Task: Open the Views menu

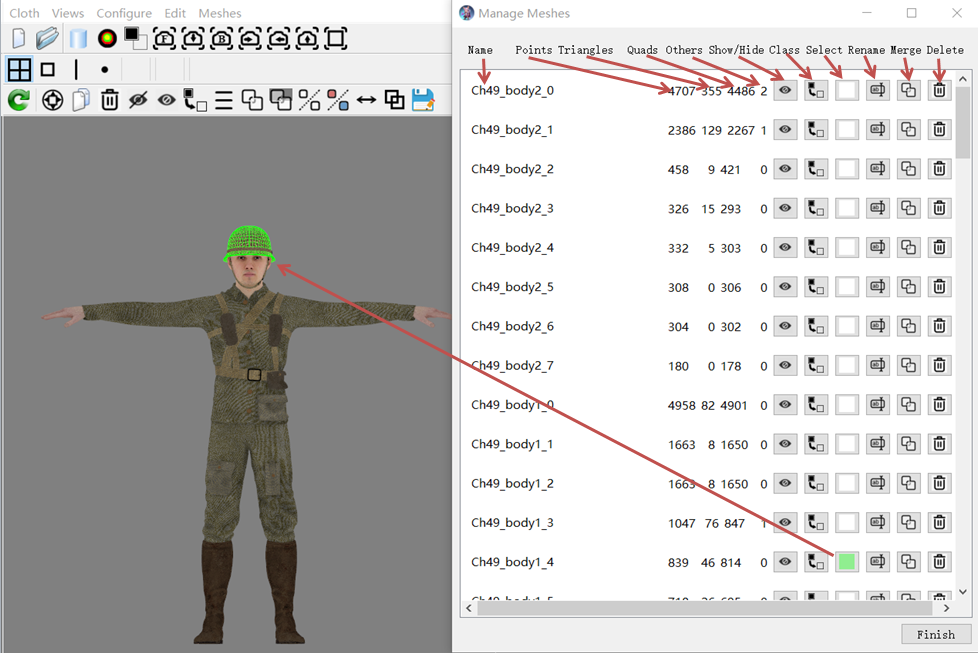Action: click(x=68, y=13)
